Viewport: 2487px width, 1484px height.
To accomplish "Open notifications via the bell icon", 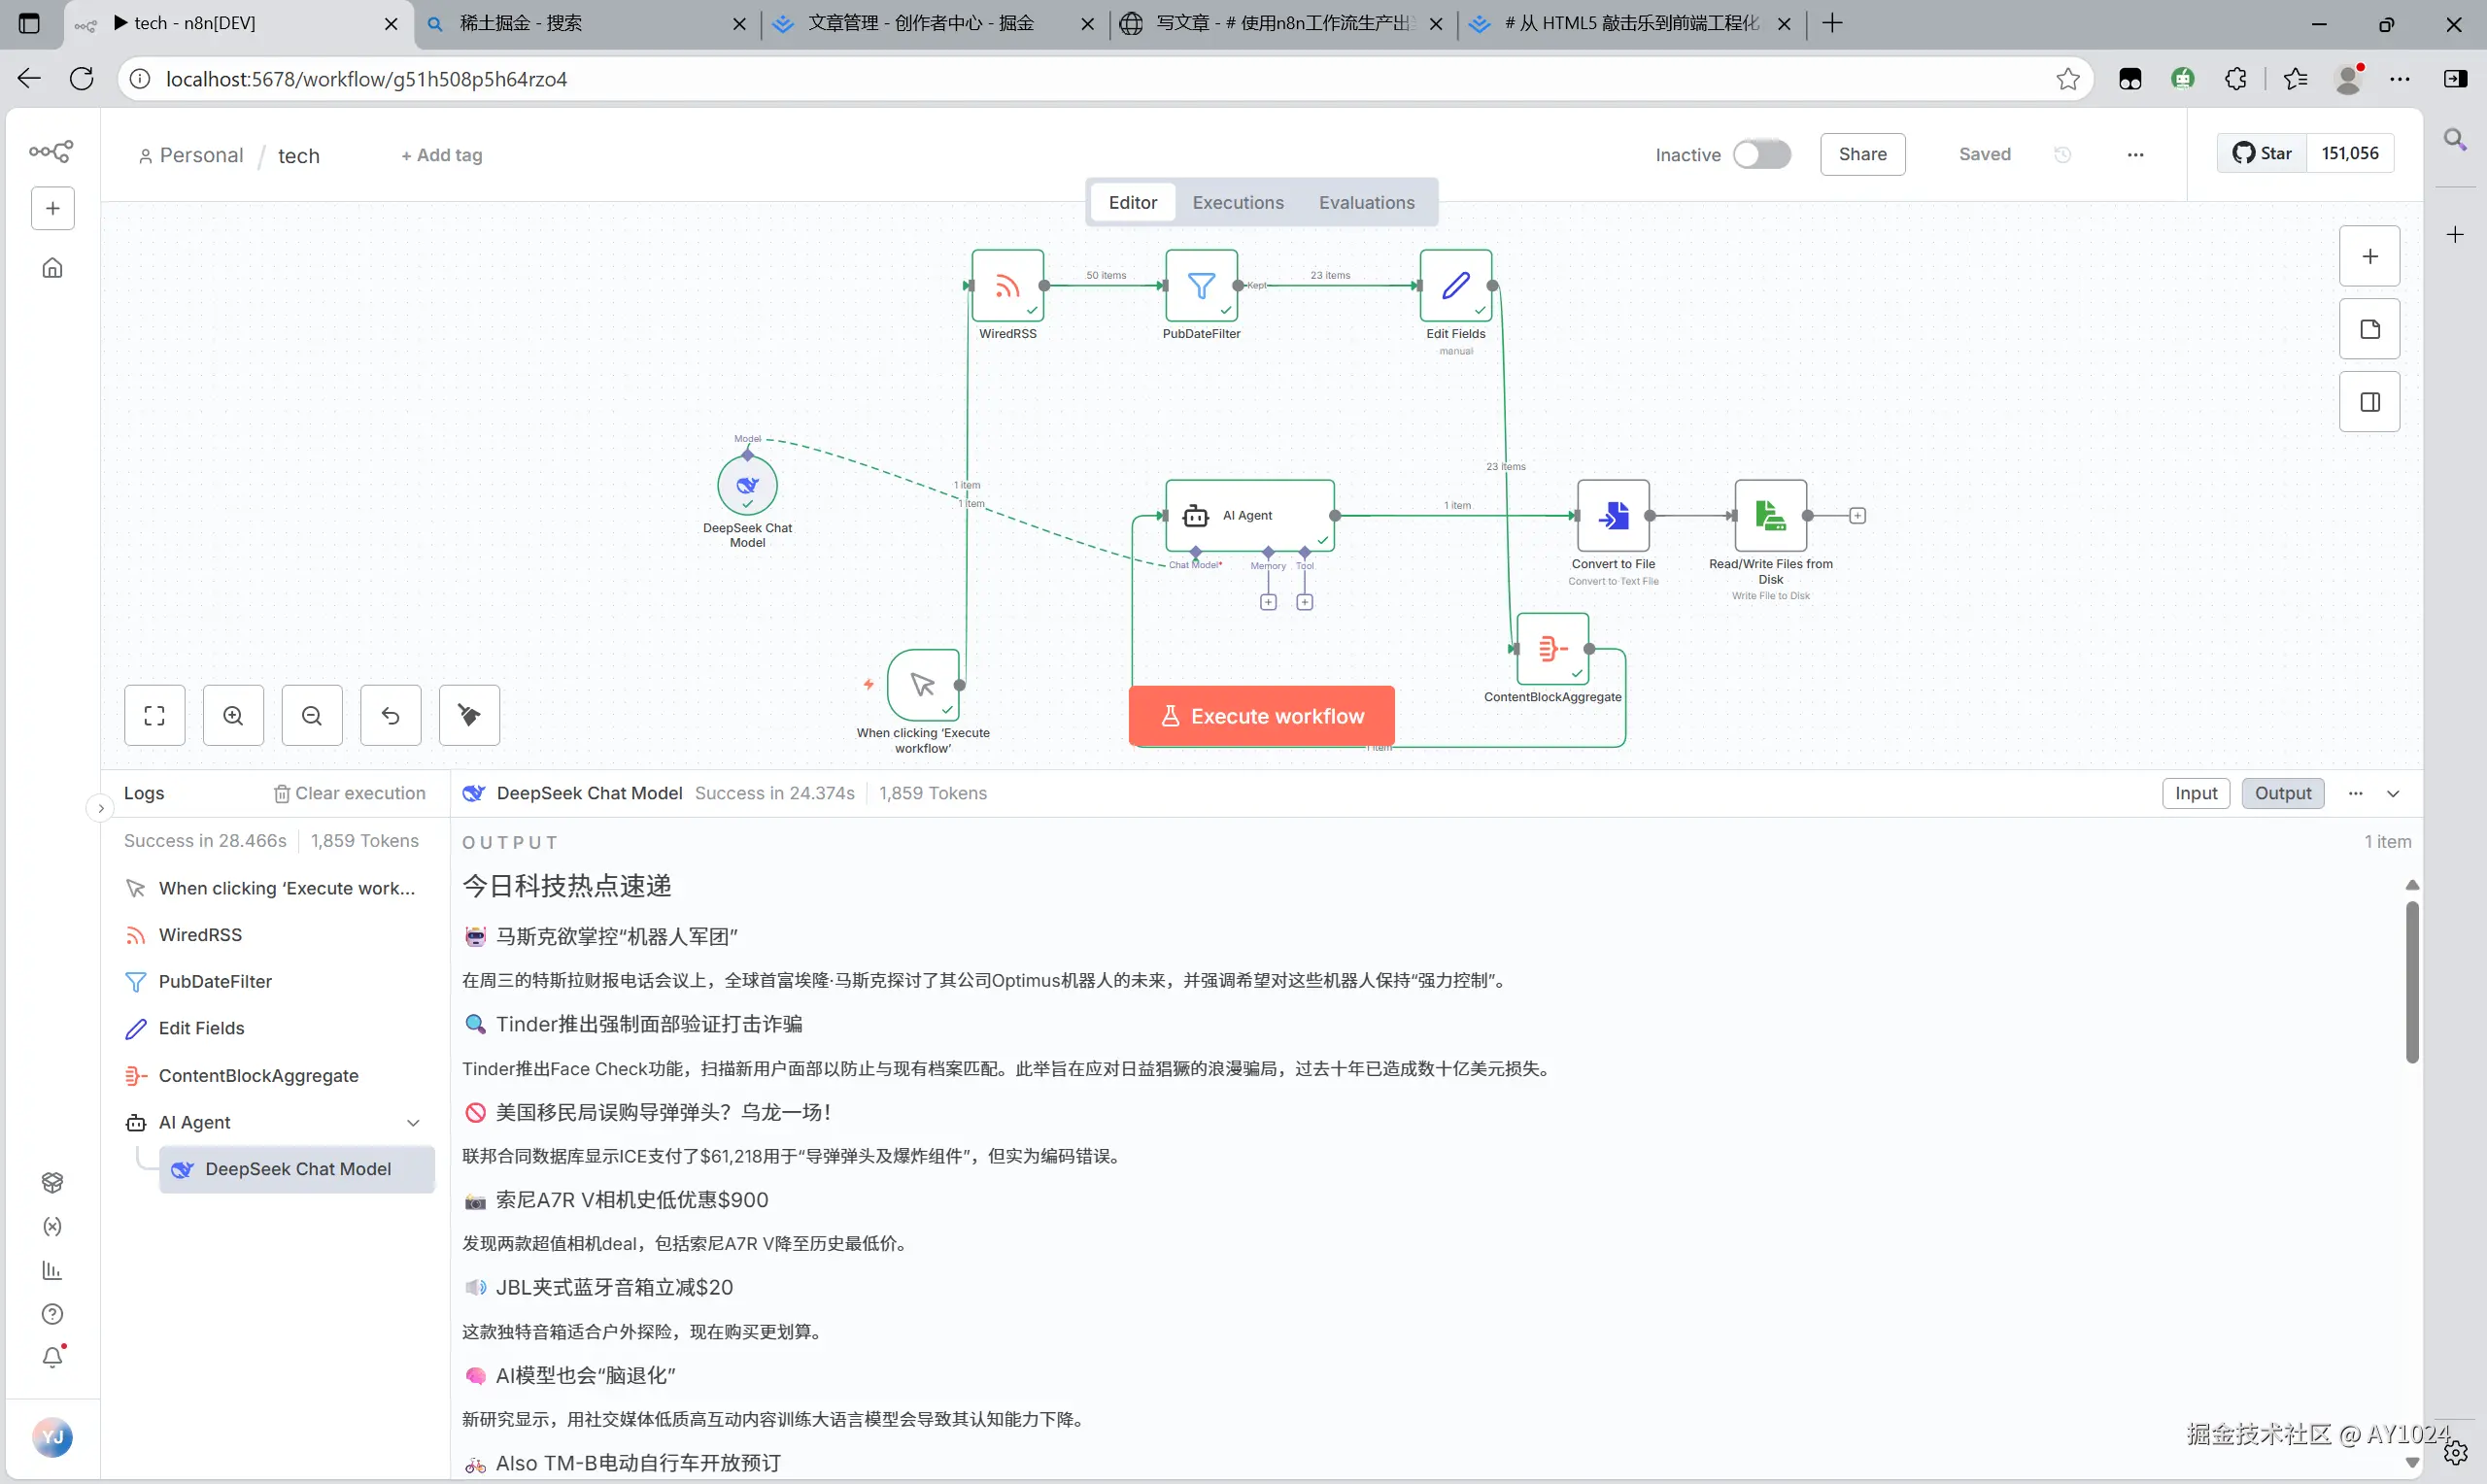I will click(x=52, y=1356).
